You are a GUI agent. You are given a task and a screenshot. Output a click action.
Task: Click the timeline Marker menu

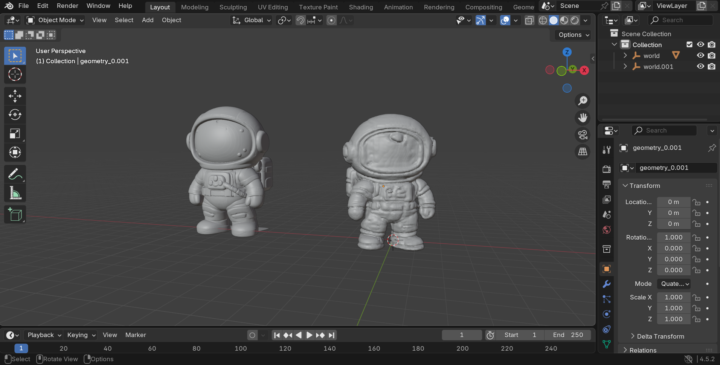tap(135, 335)
